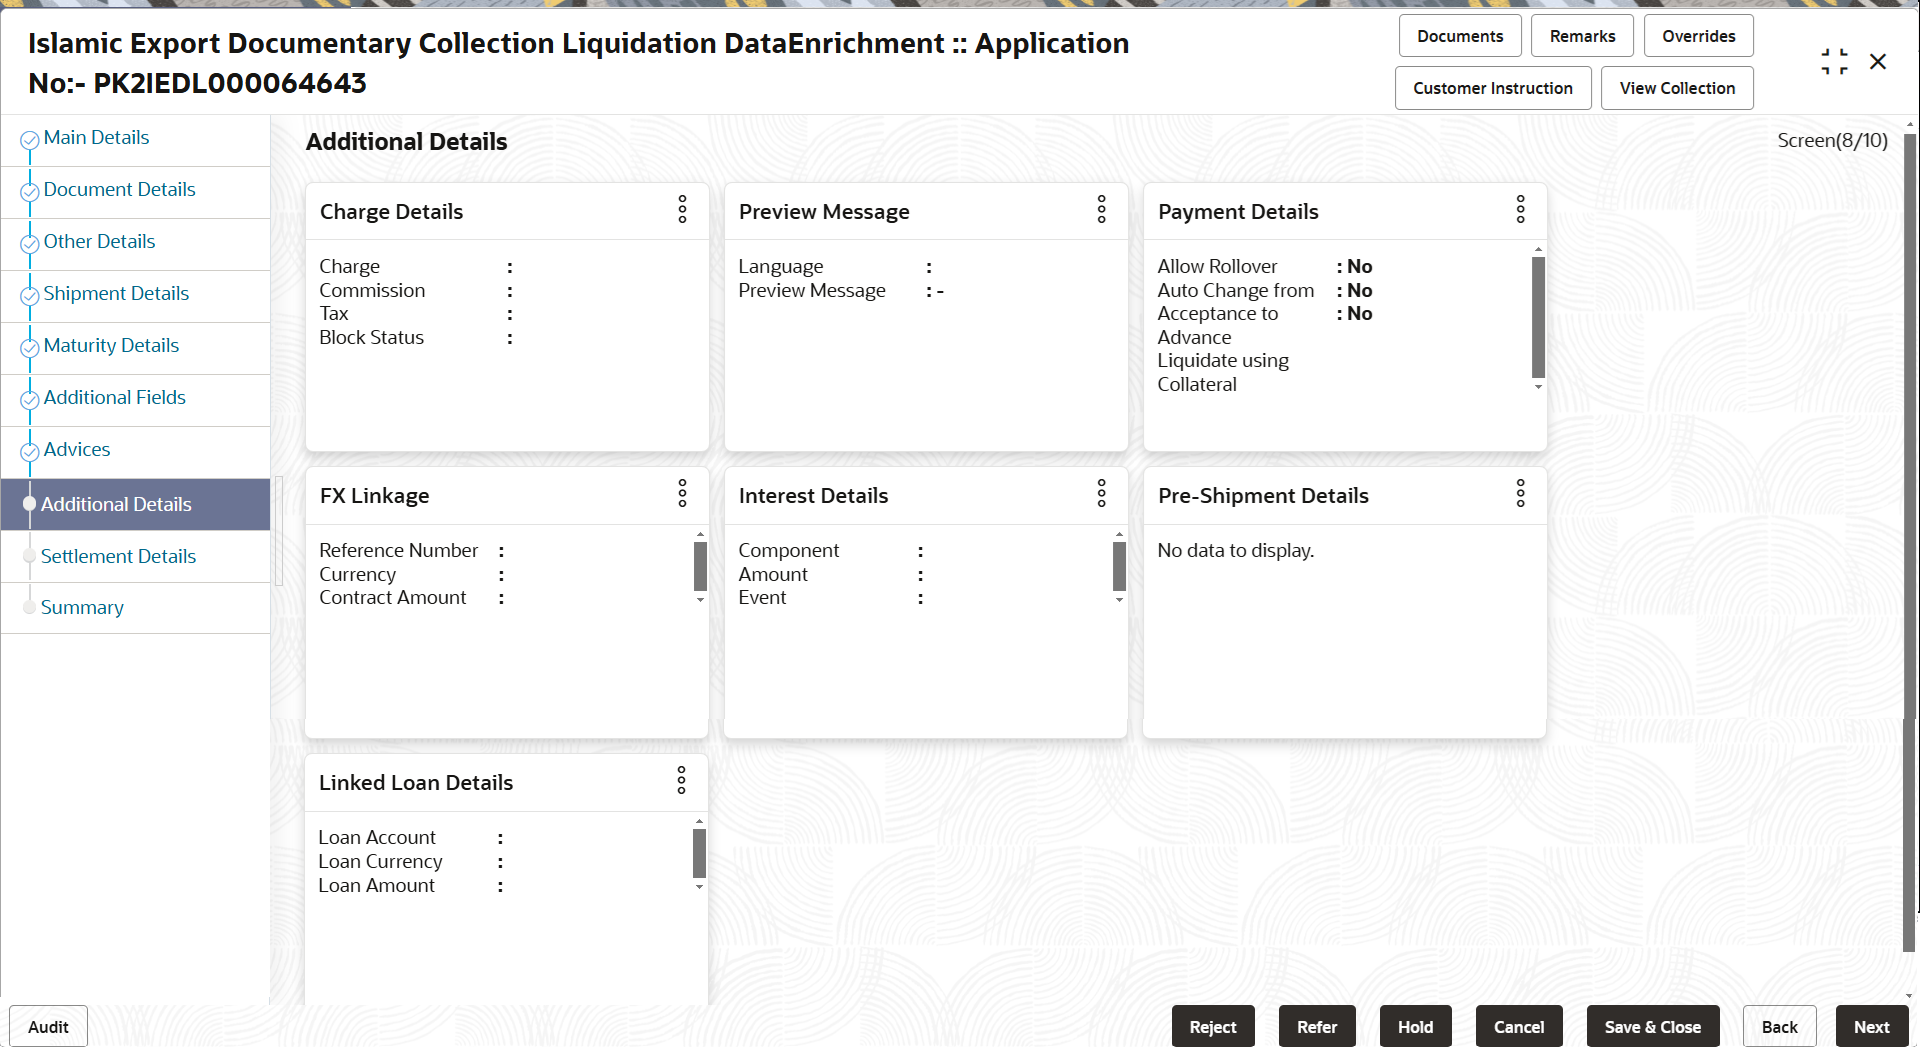Click Linked Loan Details scrollbar thumb
1920x1052 pixels.
(699, 854)
